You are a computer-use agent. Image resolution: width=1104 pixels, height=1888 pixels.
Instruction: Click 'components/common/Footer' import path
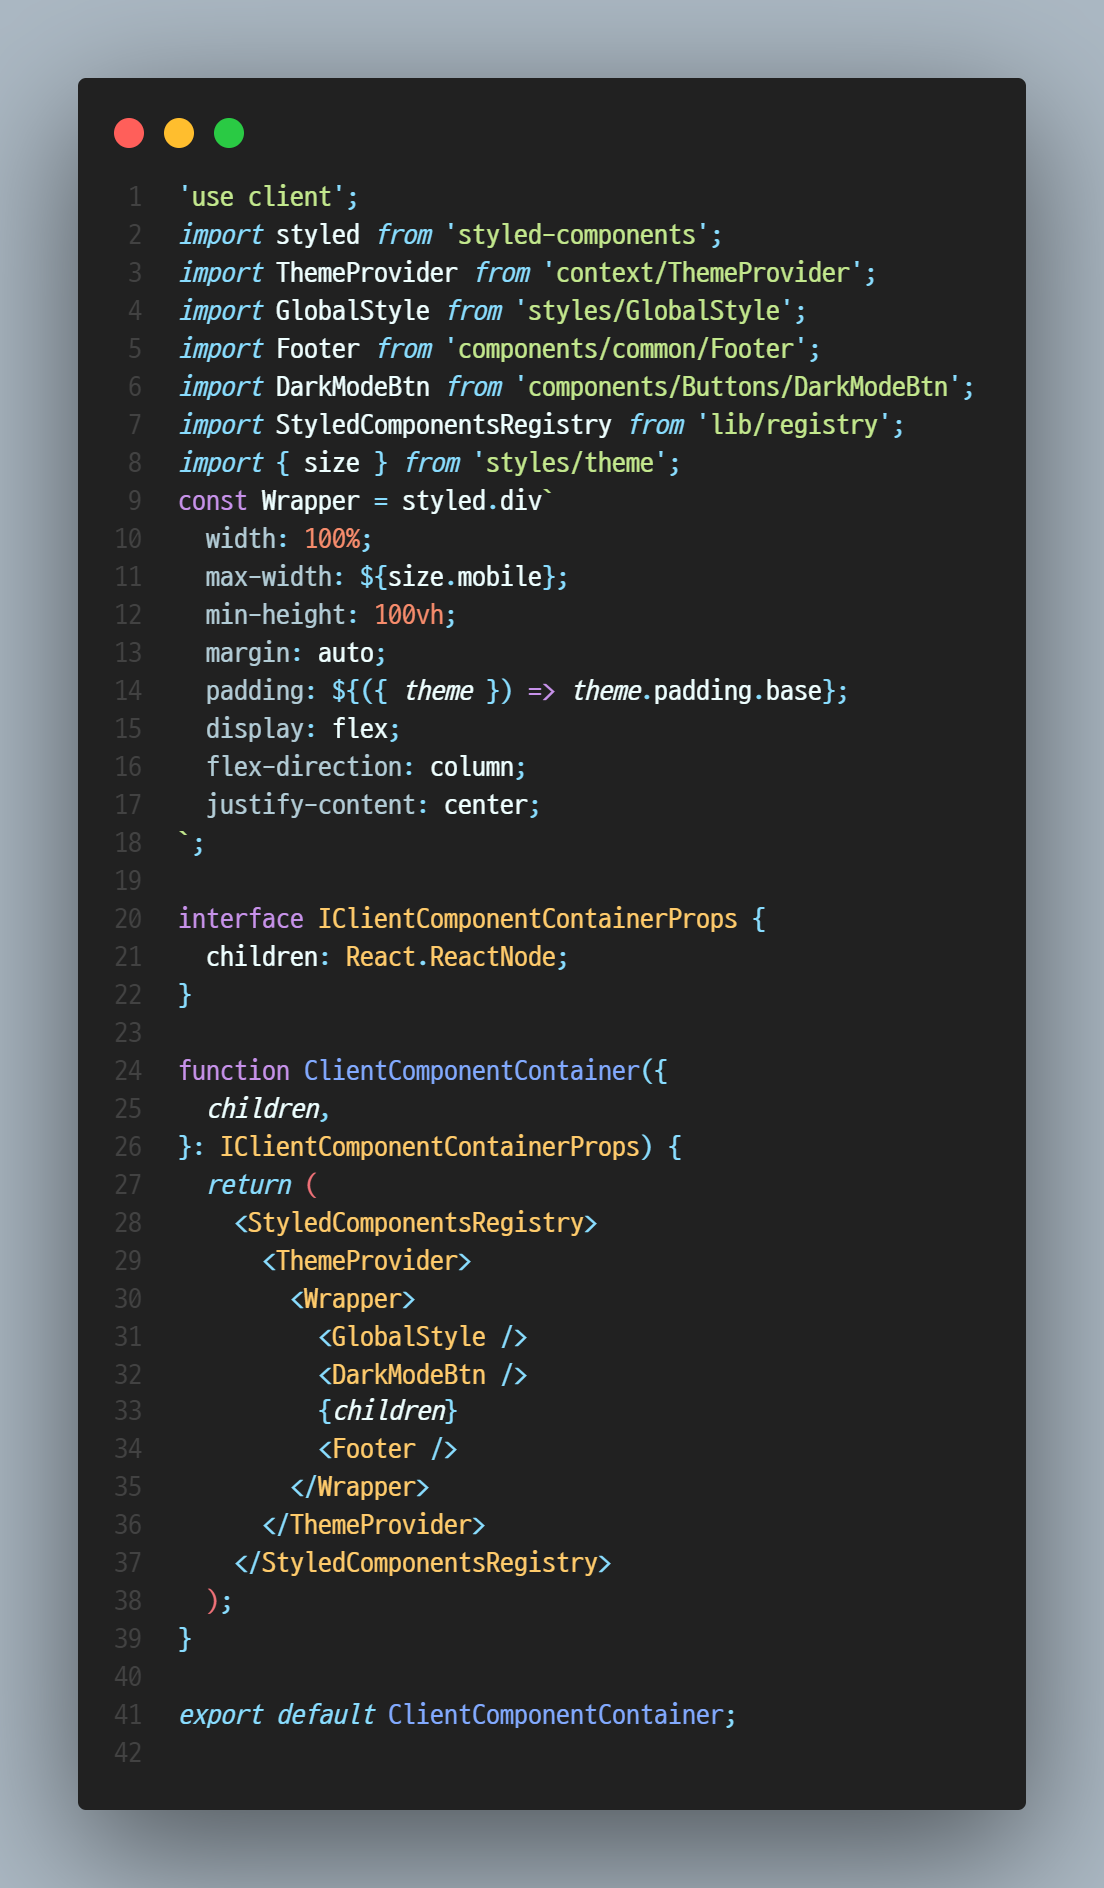[x=626, y=349]
